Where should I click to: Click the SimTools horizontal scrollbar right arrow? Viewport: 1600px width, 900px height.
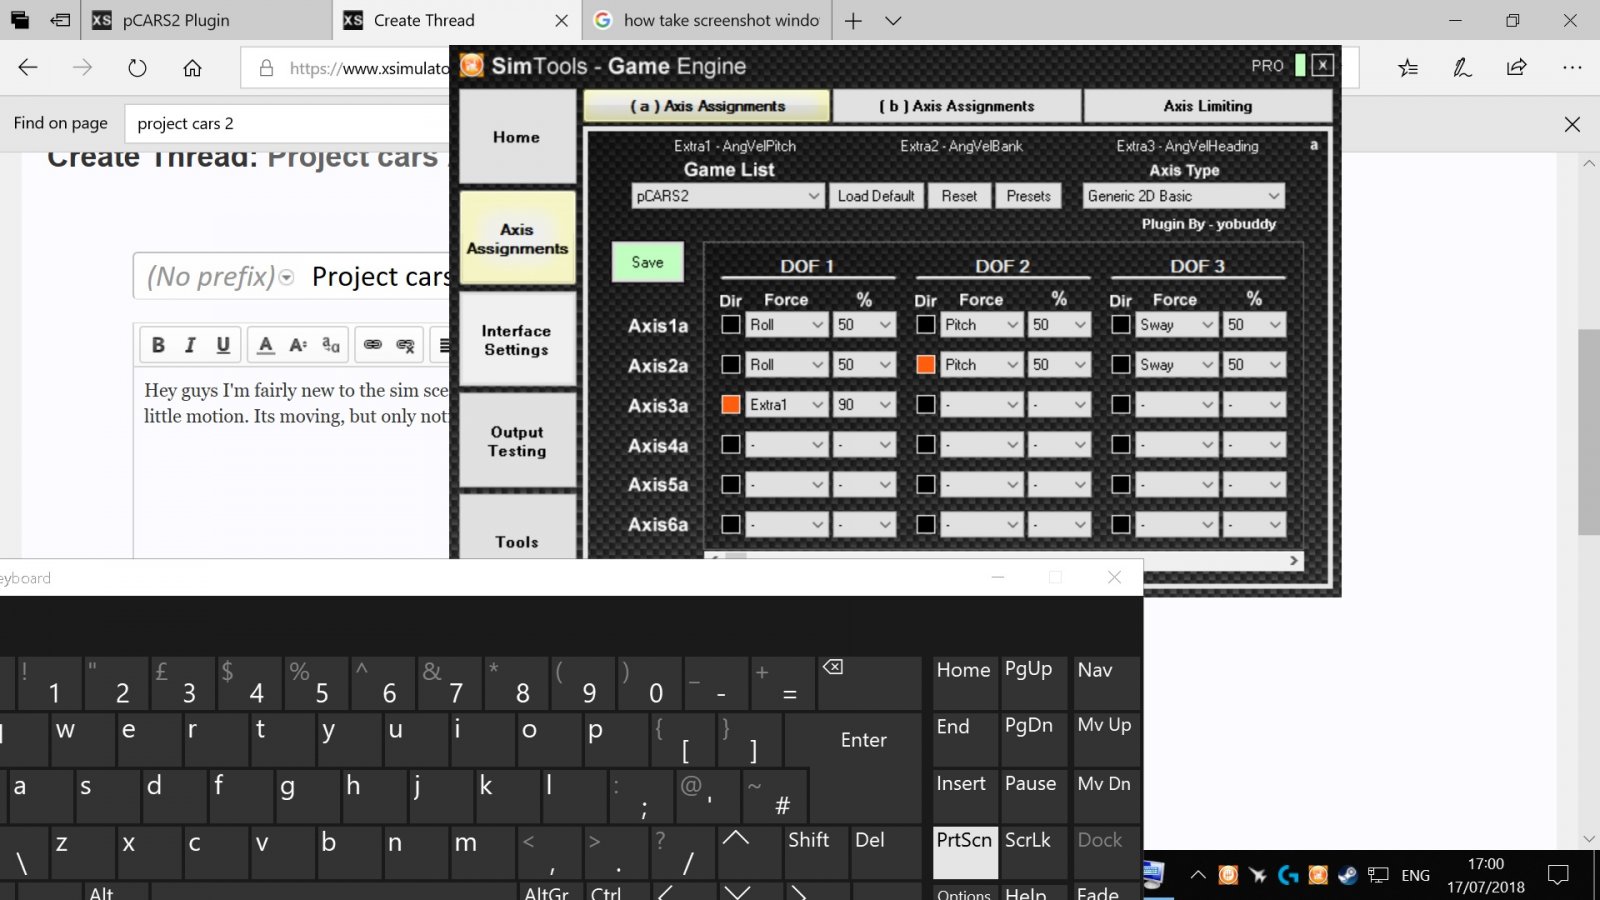click(x=1294, y=561)
